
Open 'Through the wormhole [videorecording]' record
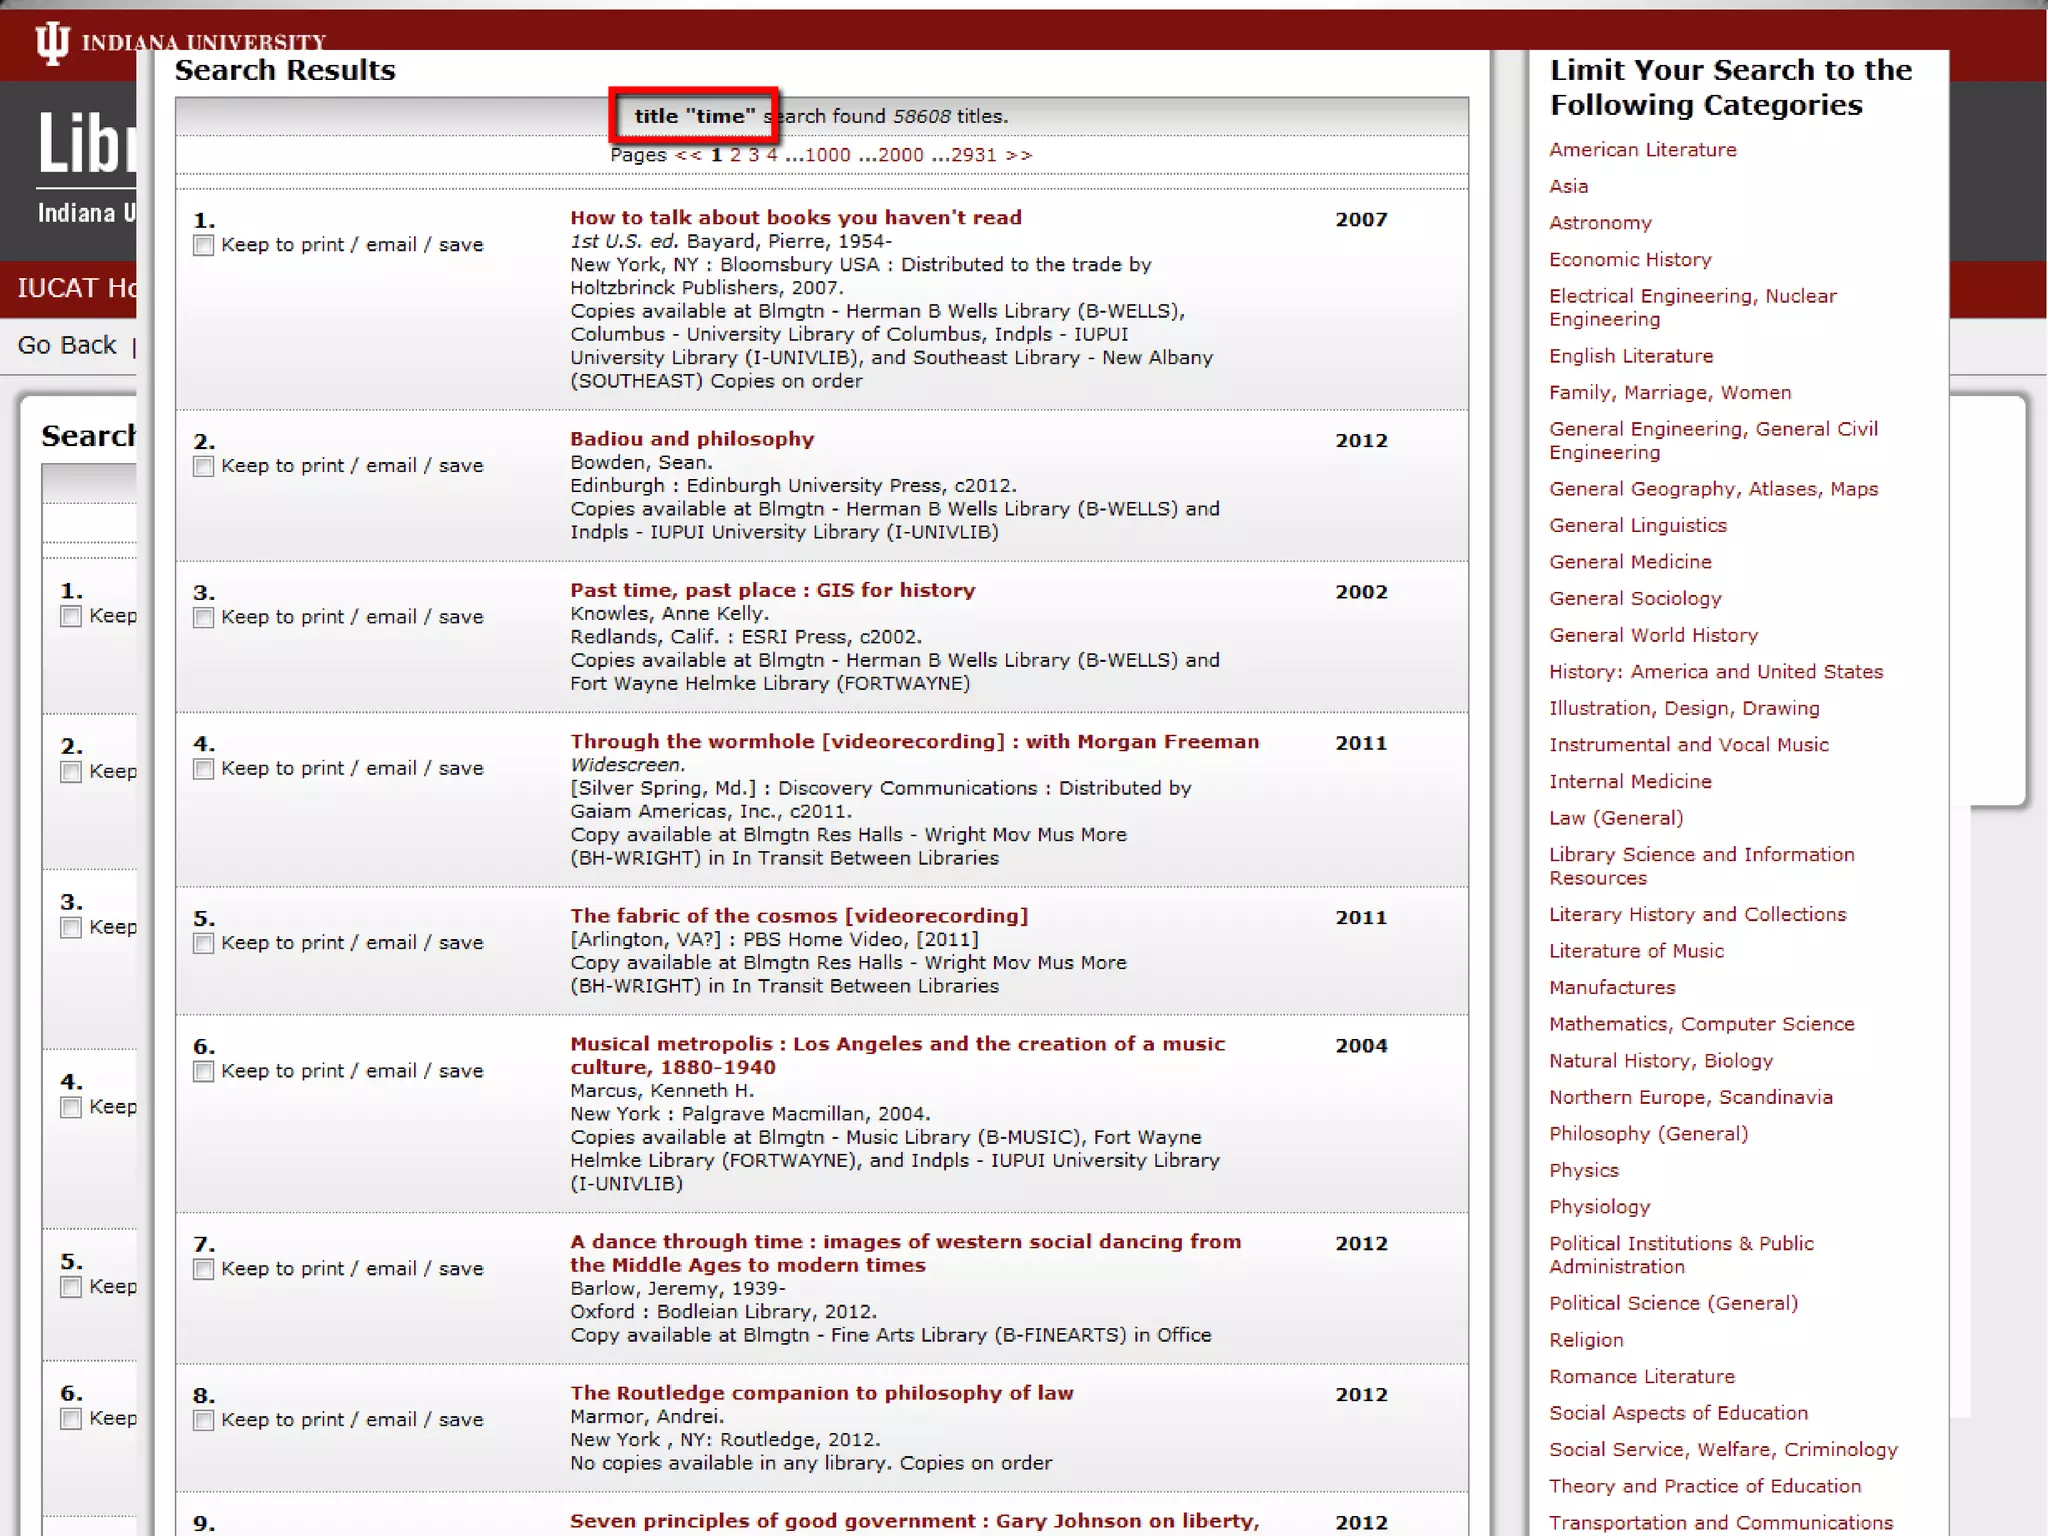point(915,742)
